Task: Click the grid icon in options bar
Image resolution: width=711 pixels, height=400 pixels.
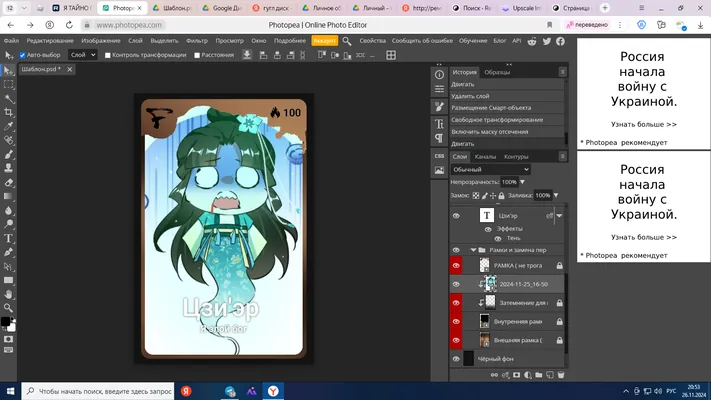Action: tap(391, 55)
